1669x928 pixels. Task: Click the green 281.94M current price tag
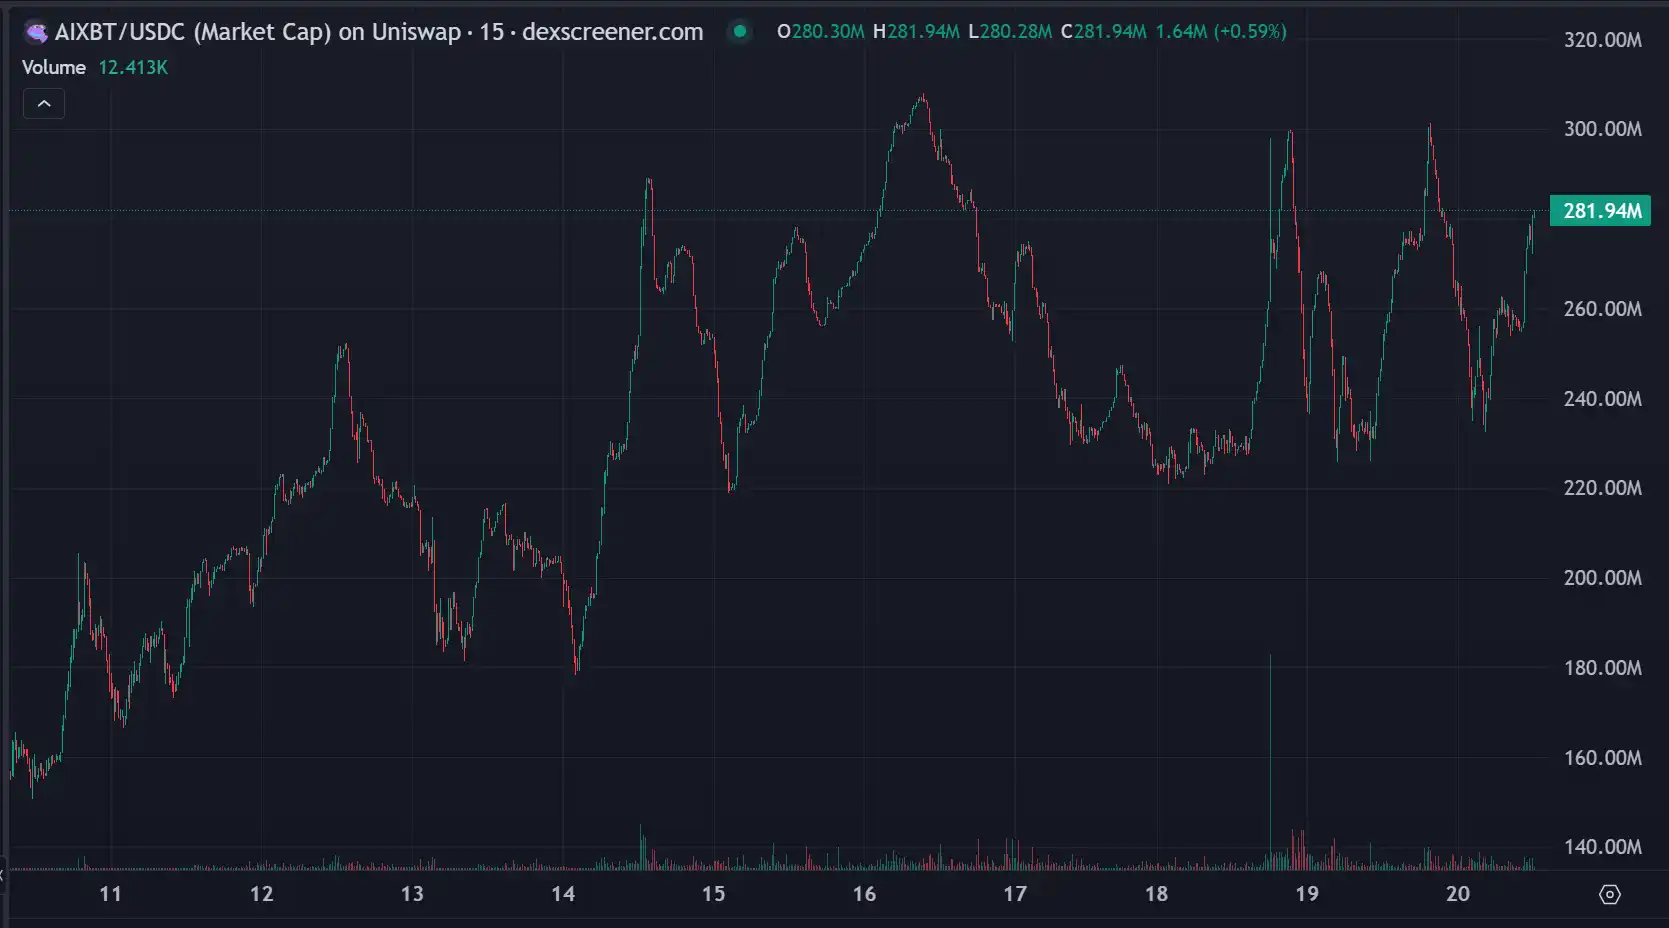tap(1600, 211)
